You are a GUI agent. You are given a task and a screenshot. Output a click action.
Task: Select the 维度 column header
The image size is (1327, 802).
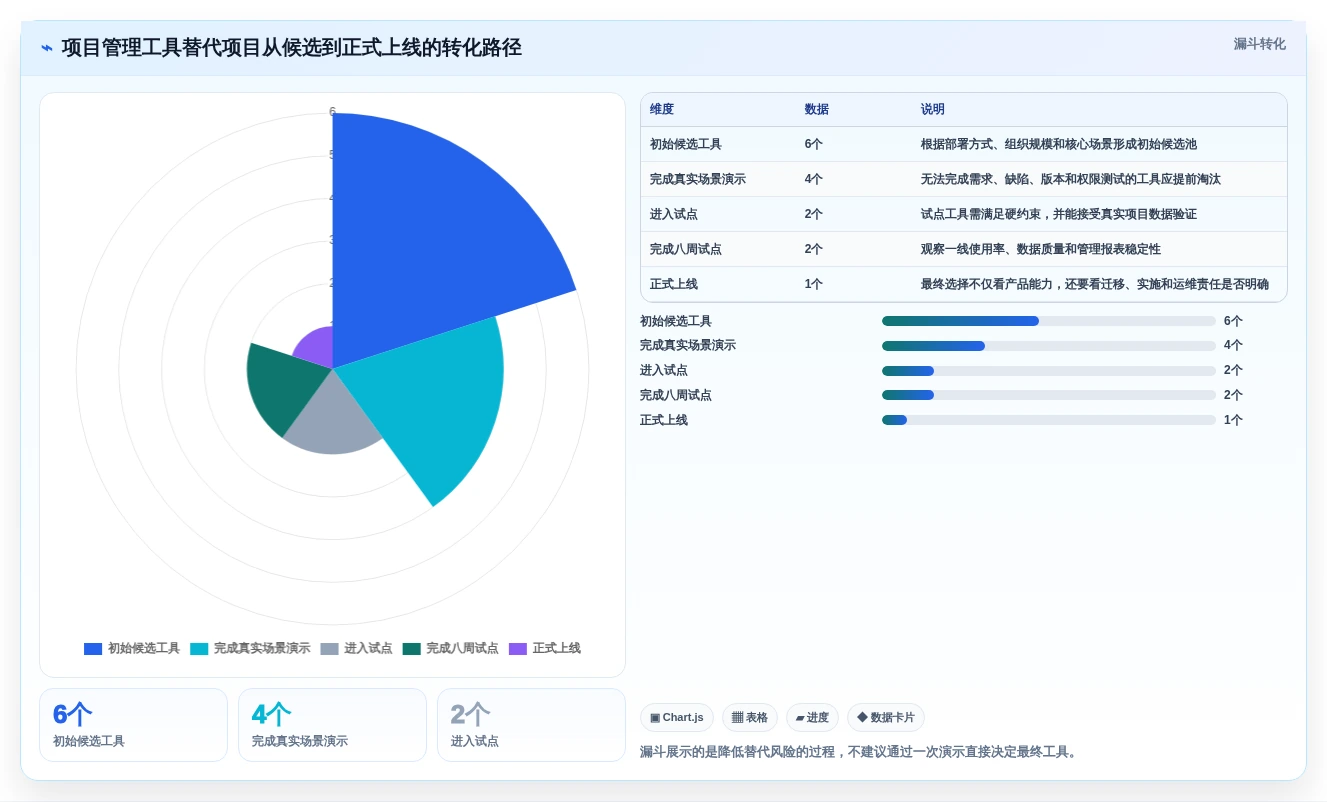662,110
